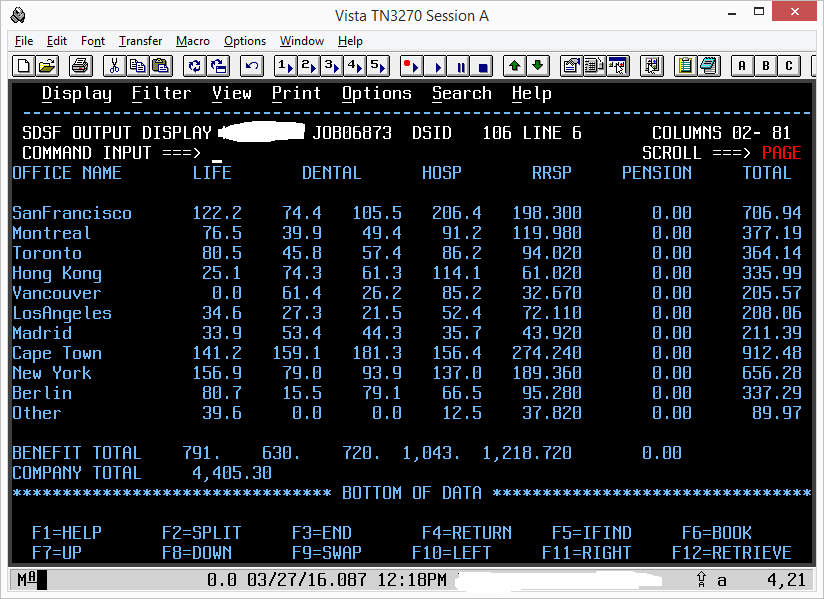Run macro 2 from the toolbar
824x599 pixels.
pos(308,66)
